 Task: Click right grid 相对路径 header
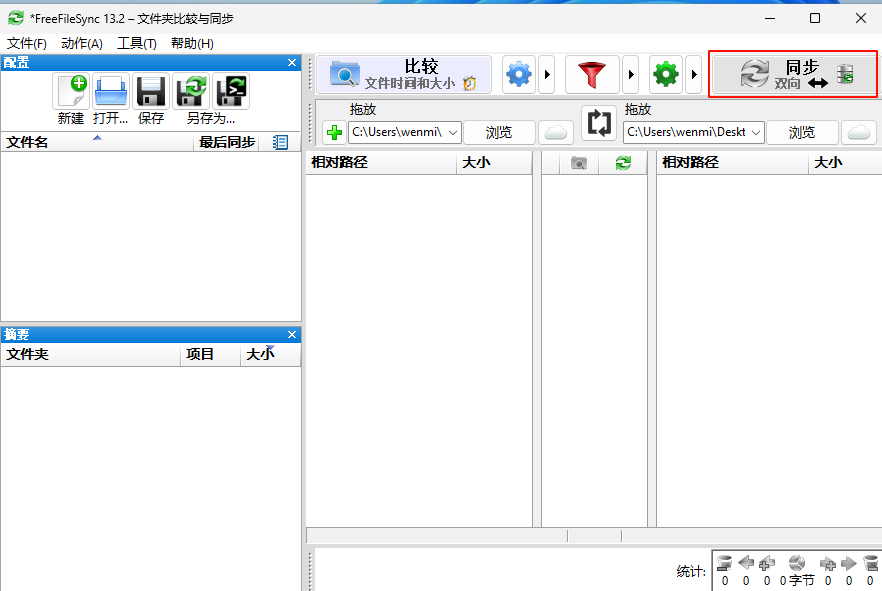click(x=732, y=163)
